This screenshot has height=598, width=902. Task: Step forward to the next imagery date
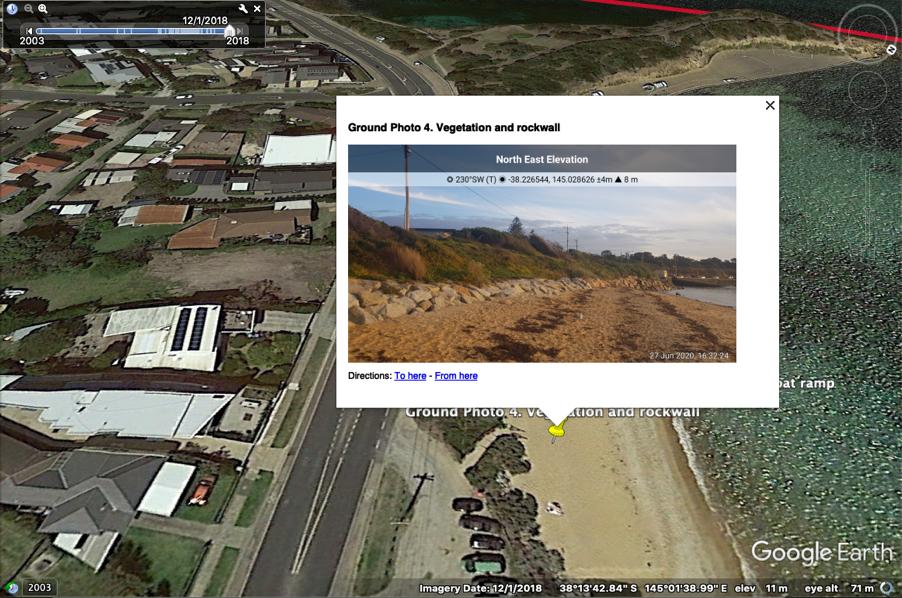click(x=240, y=30)
